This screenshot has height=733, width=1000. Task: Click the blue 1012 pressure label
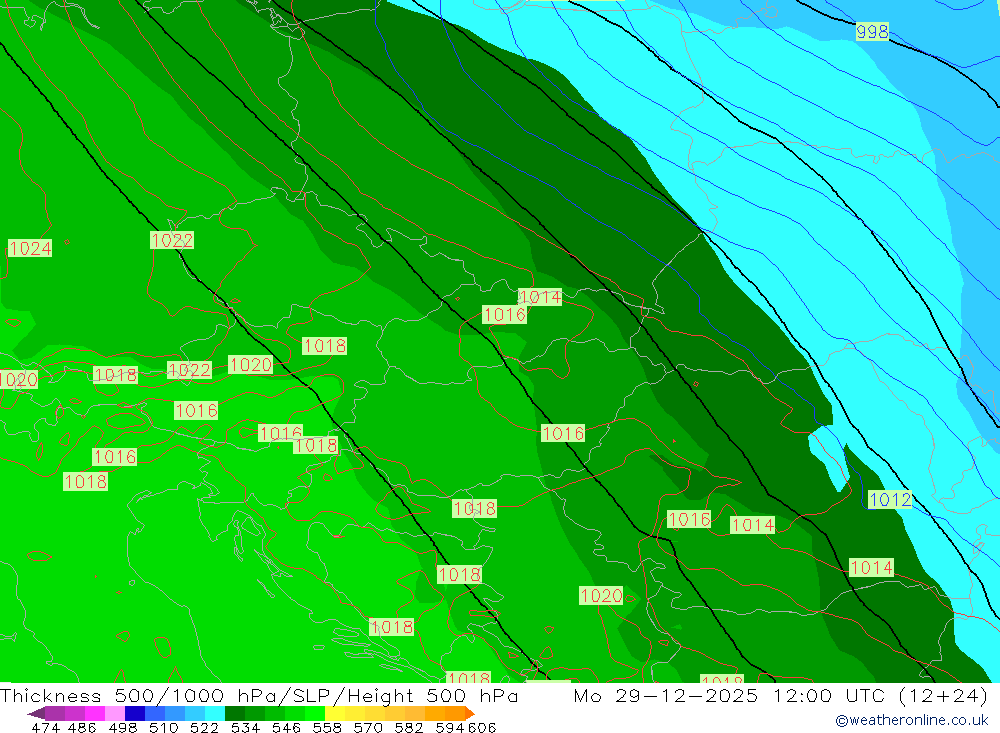click(x=890, y=500)
